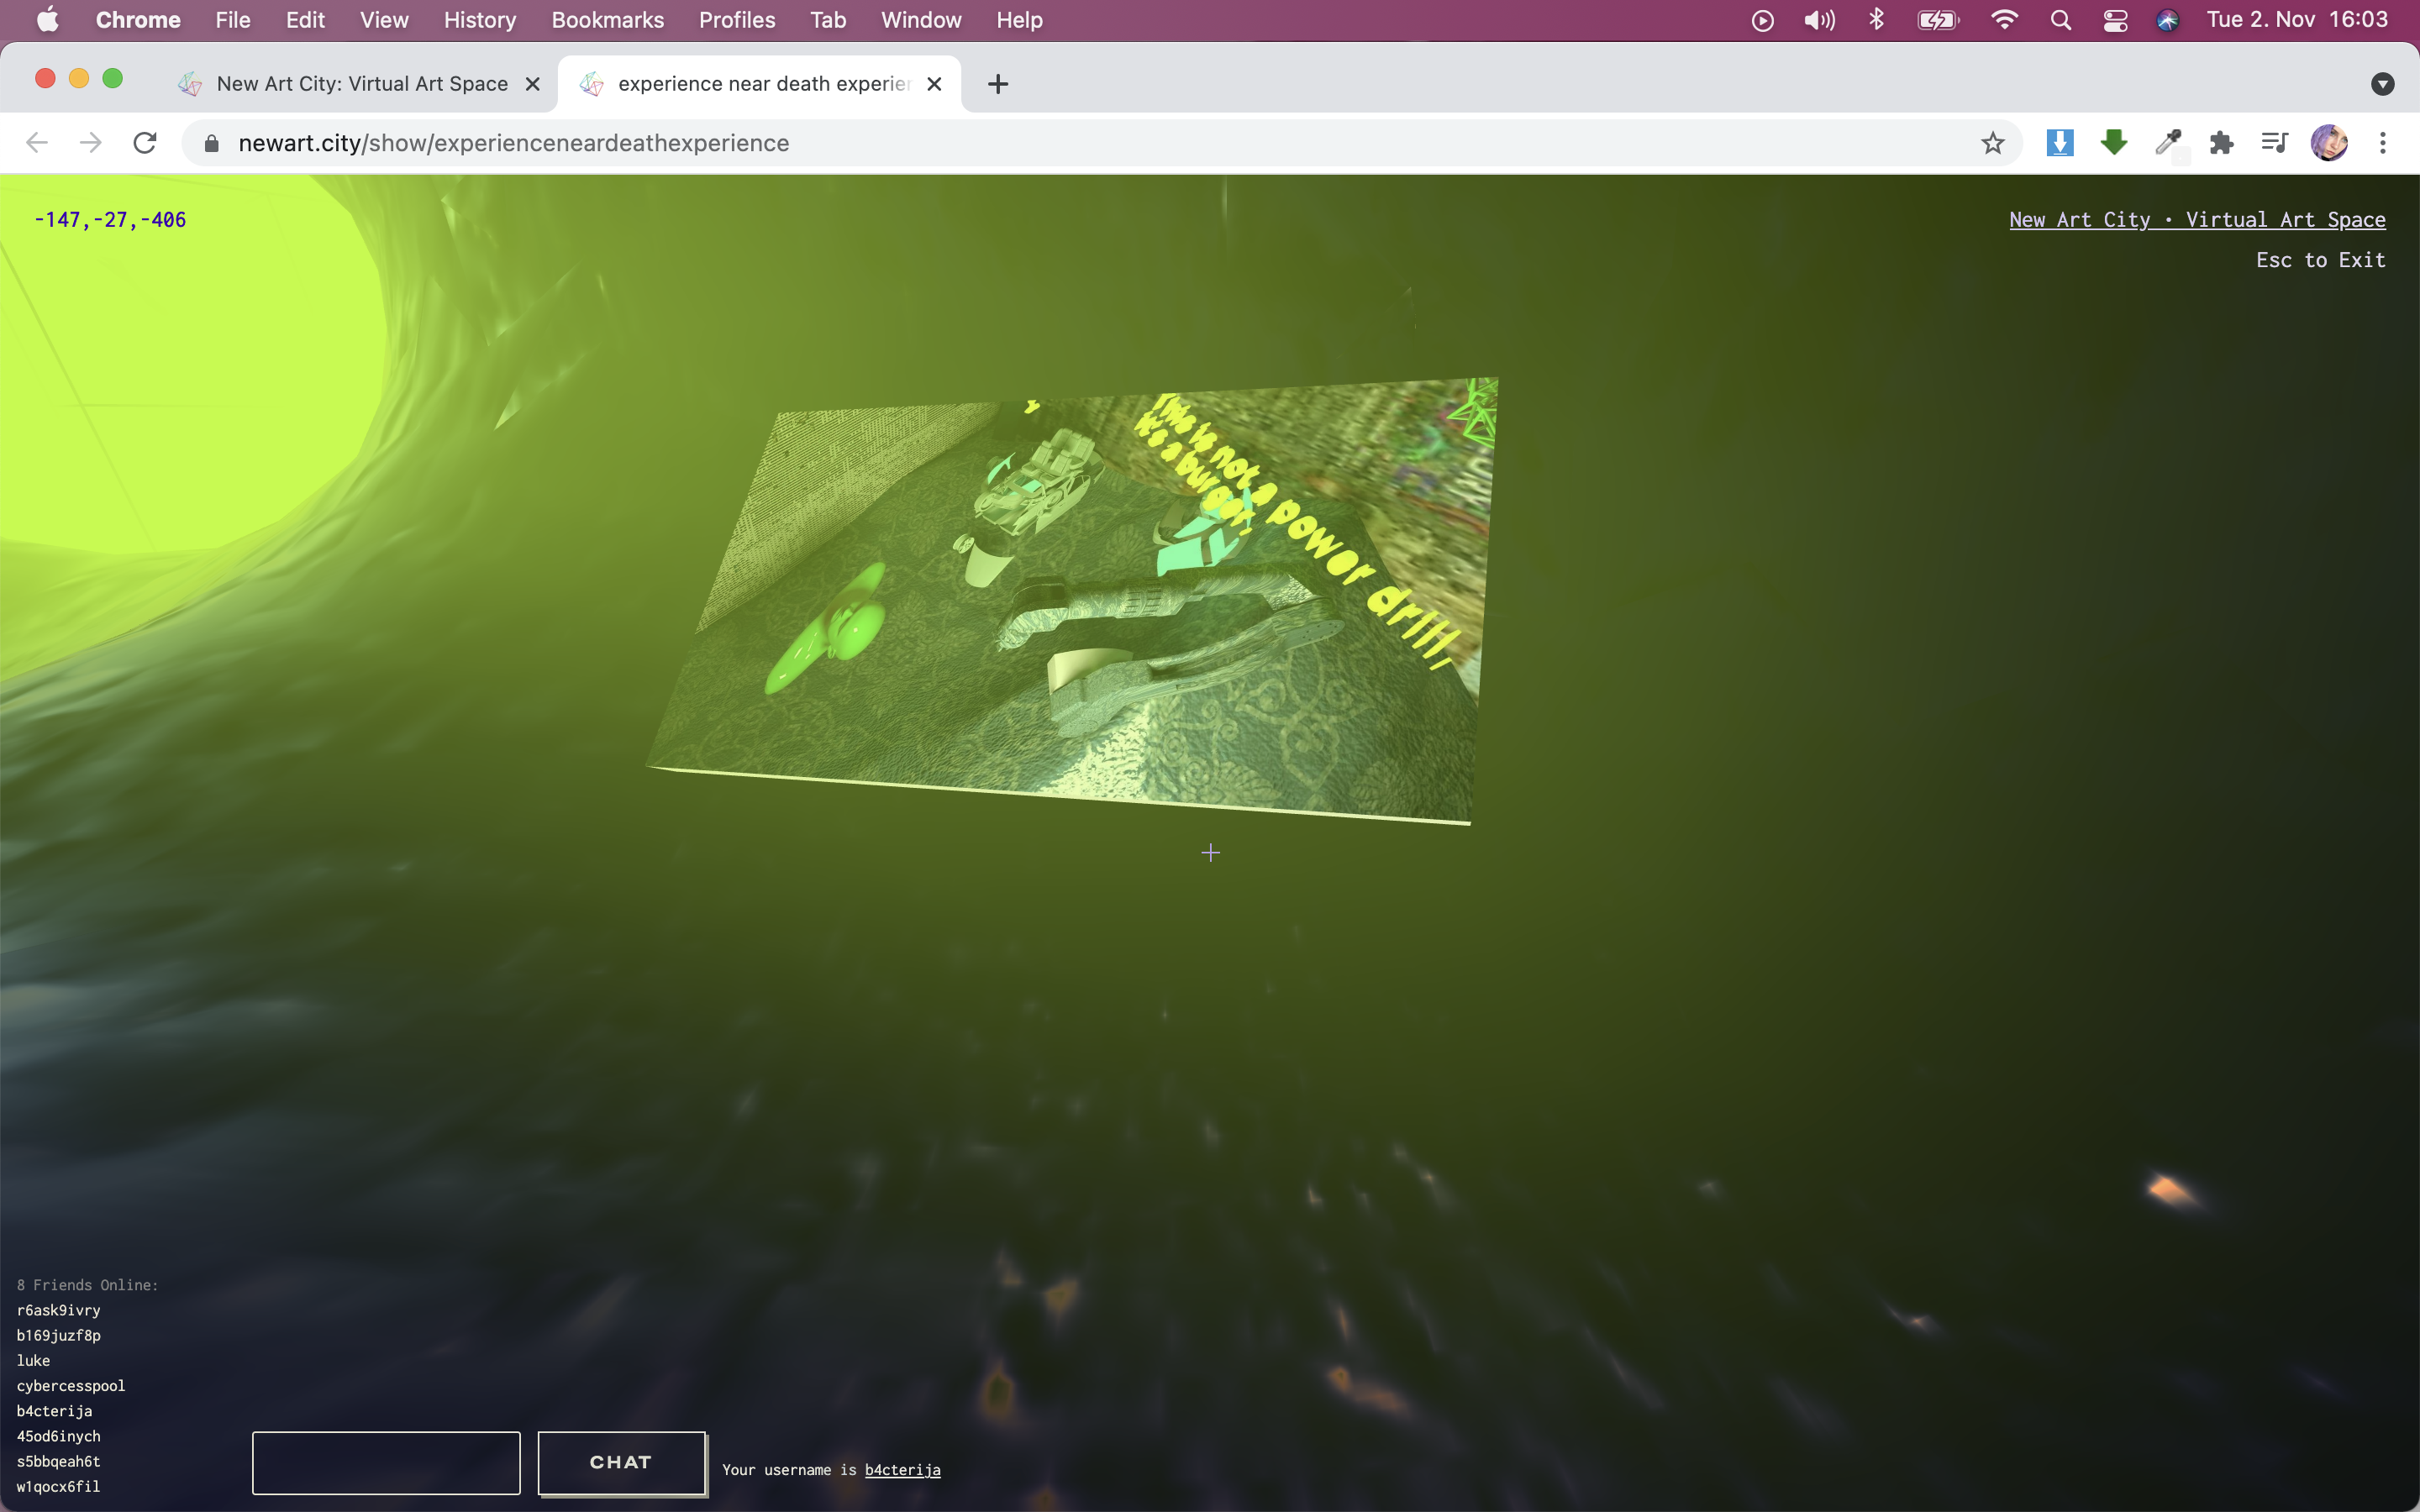Open Wi-Fi menu in menu bar
The image size is (2420, 1512).
pyautogui.click(x=2004, y=20)
